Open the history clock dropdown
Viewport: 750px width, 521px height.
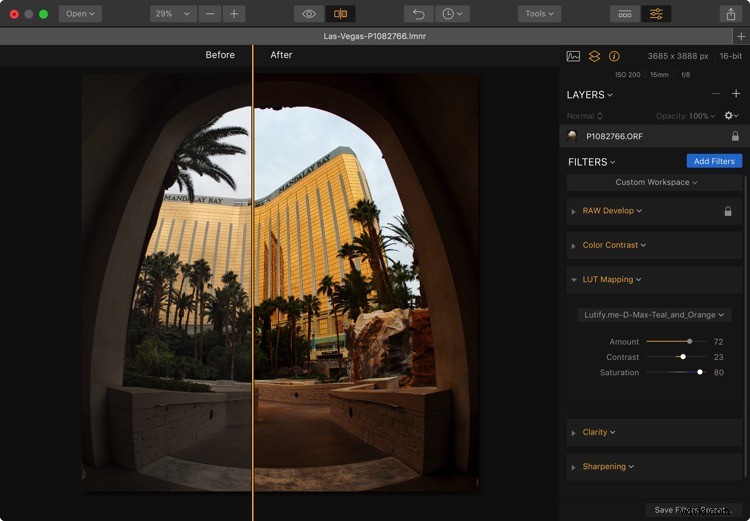(x=452, y=14)
